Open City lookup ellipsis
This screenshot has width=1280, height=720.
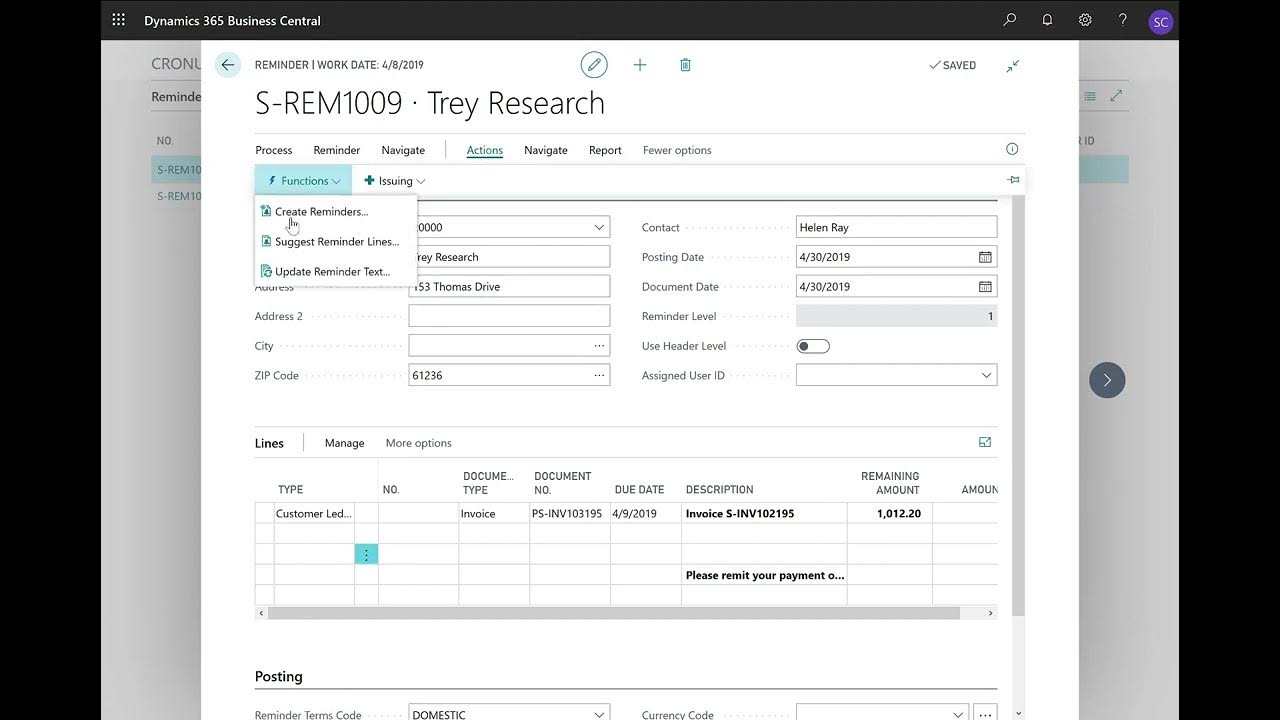coord(599,346)
